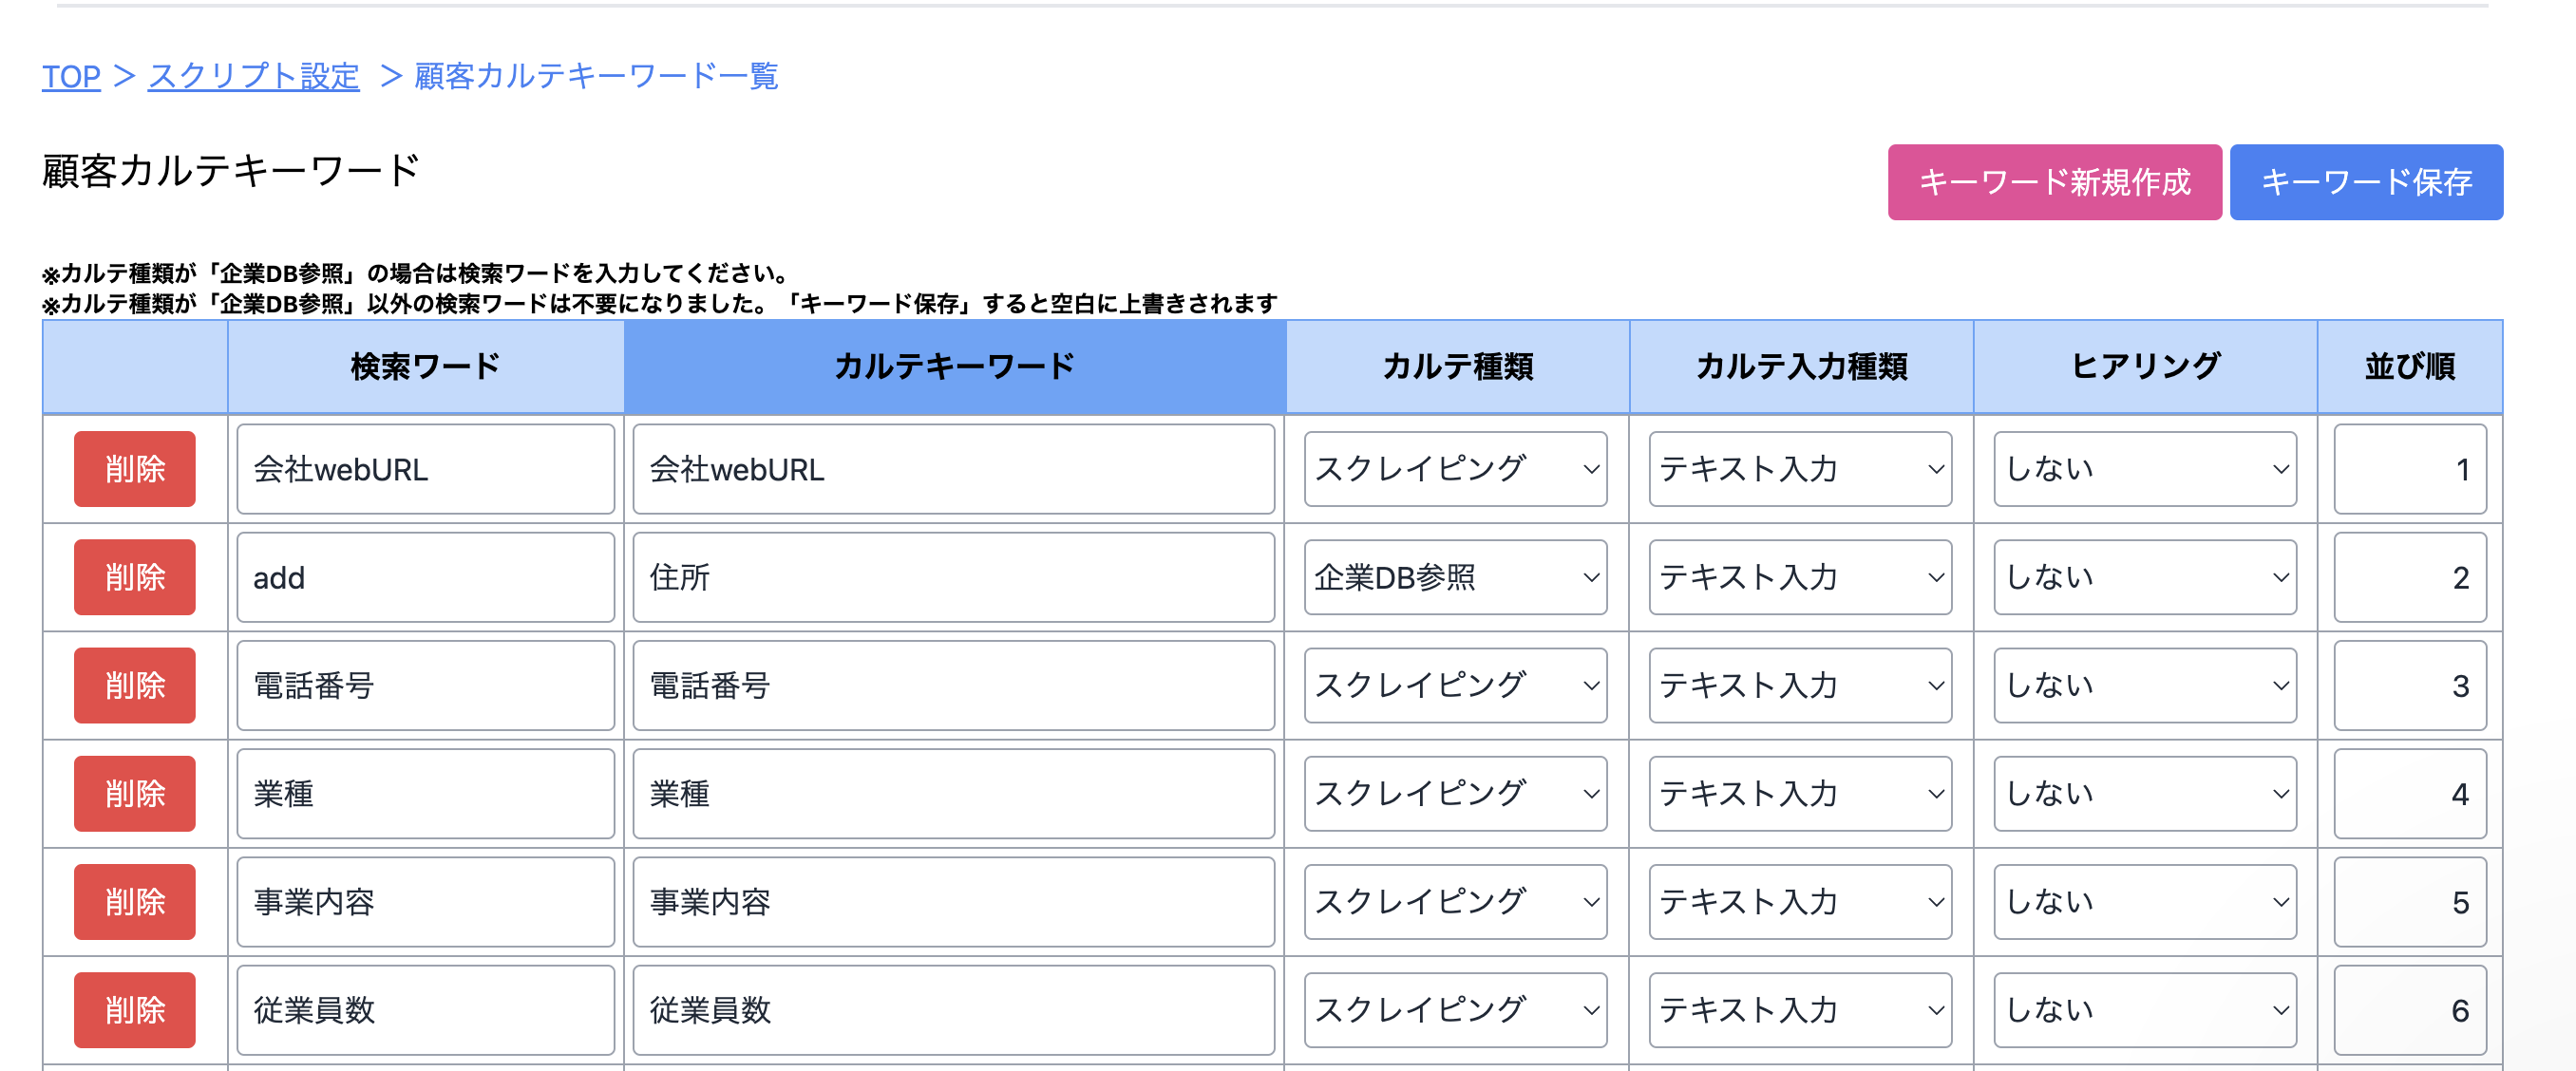Click the 業種 search word field
The width and height of the screenshot is (2576, 1071).
click(425, 793)
